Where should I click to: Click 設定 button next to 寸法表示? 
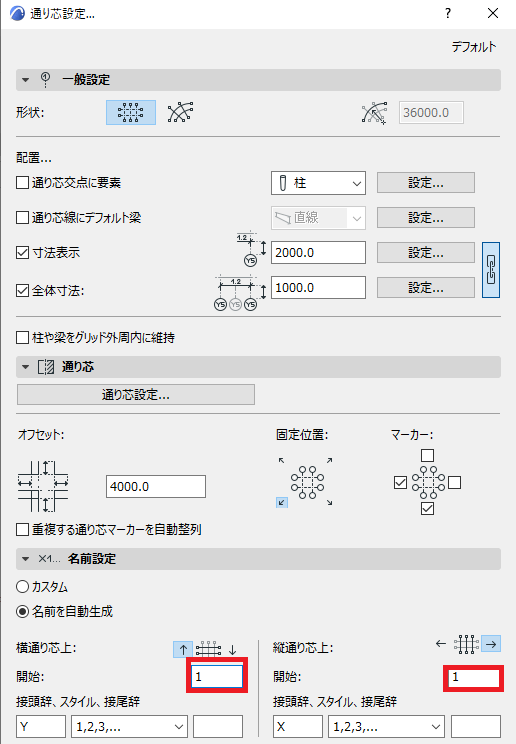tap(426, 252)
